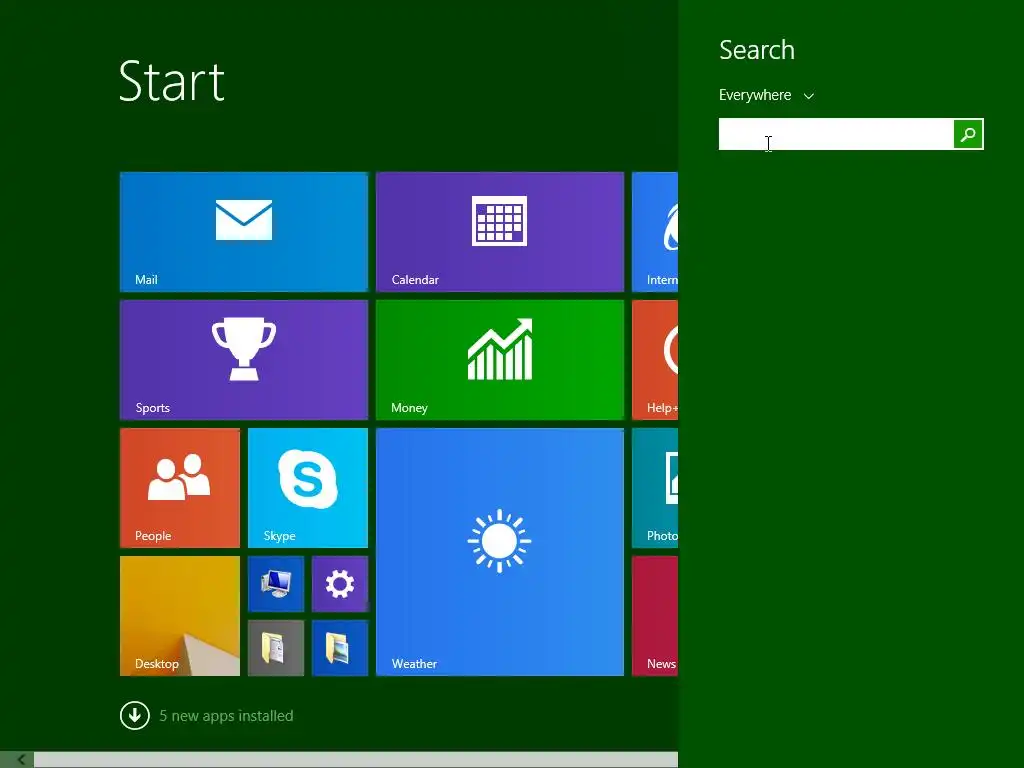Open the Calendar tile
The height and width of the screenshot is (768, 1024).
pos(500,232)
